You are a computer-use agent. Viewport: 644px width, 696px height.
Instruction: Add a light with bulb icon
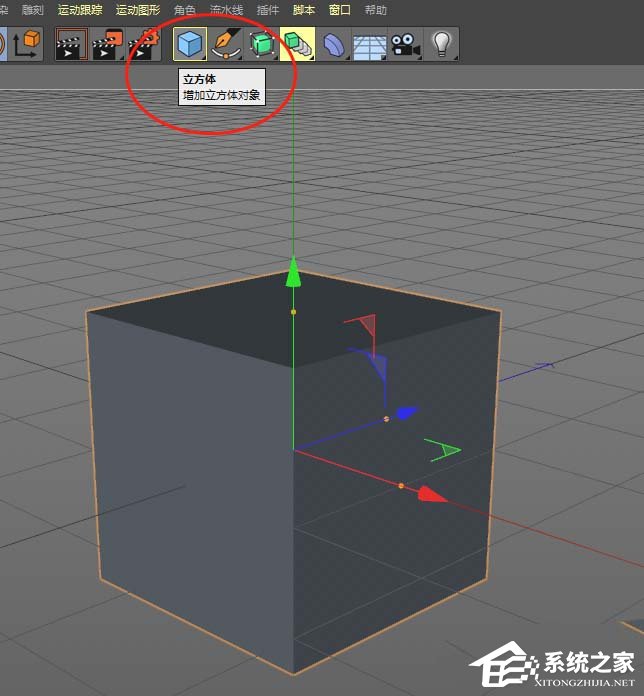click(441, 44)
